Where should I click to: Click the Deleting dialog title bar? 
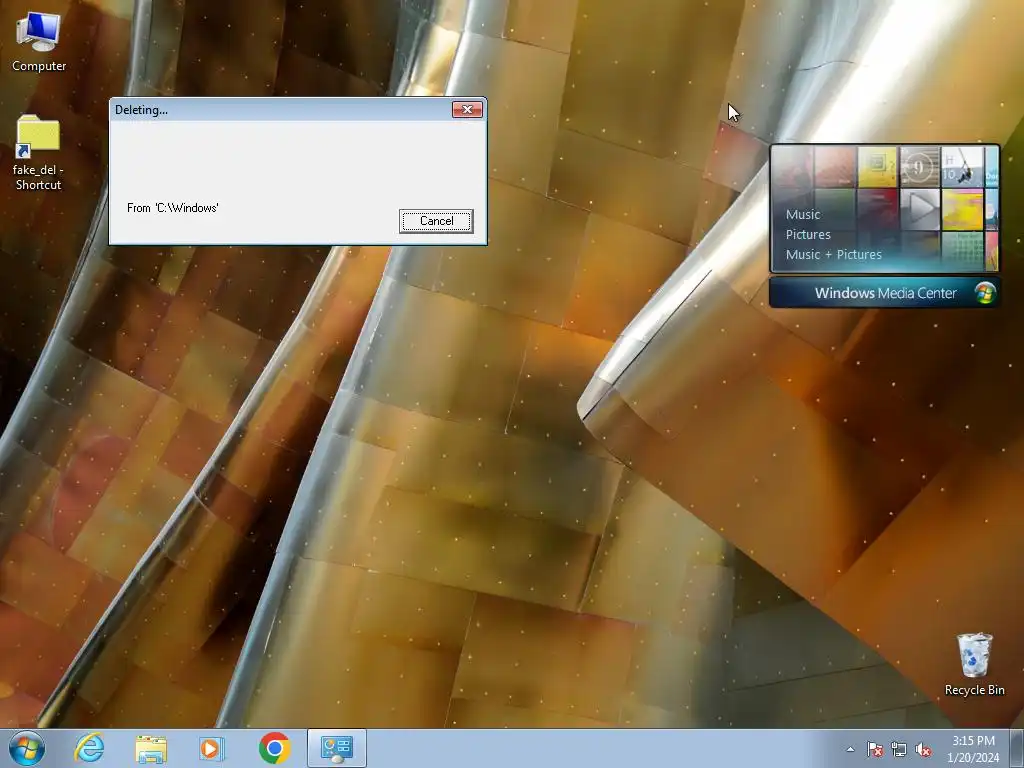pos(281,110)
